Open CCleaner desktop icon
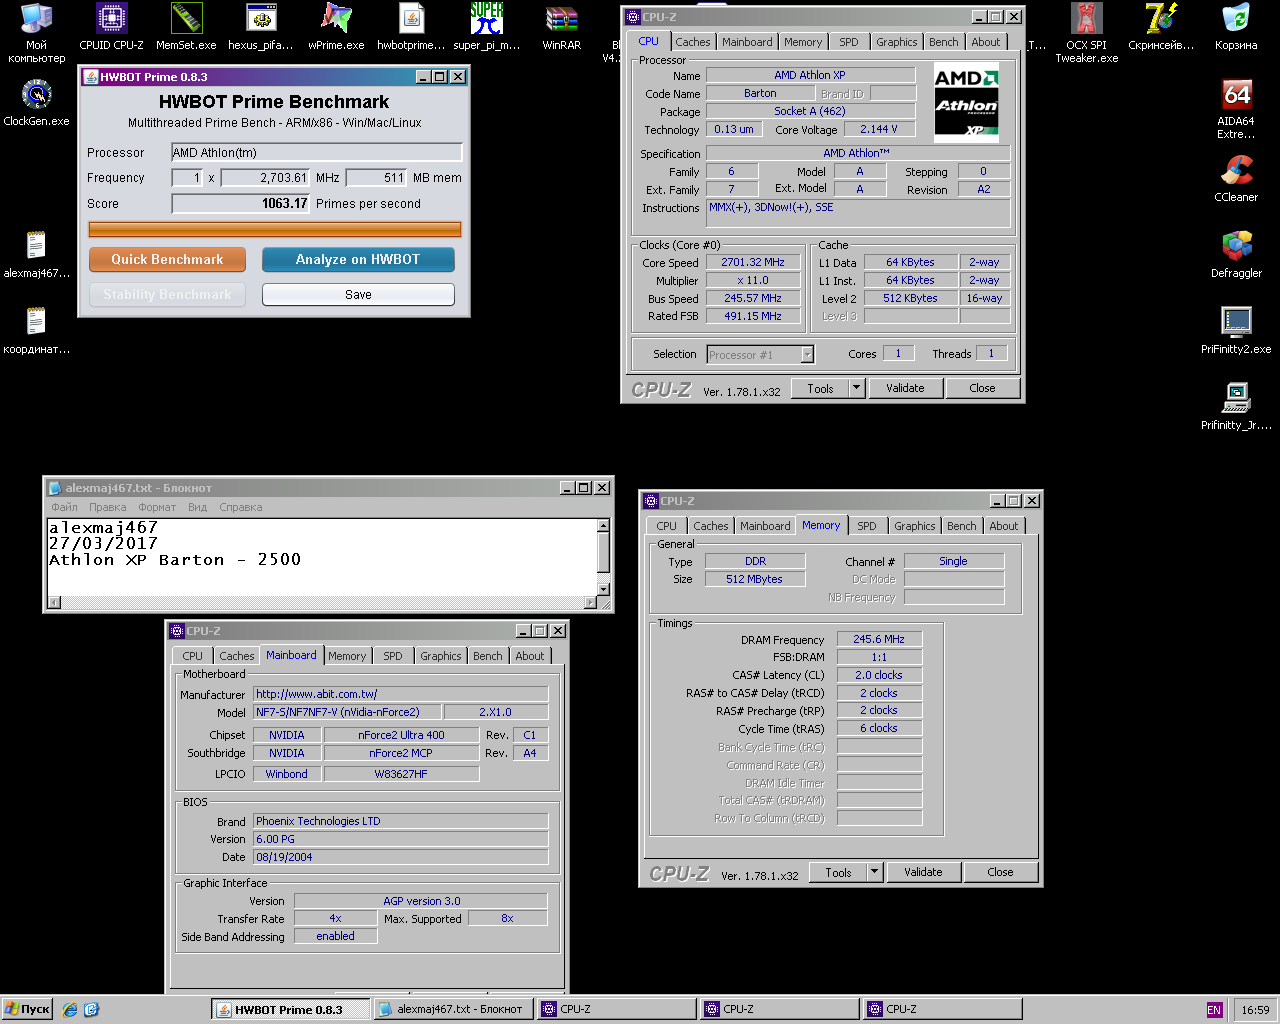The image size is (1280, 1024). point(1236,179)
